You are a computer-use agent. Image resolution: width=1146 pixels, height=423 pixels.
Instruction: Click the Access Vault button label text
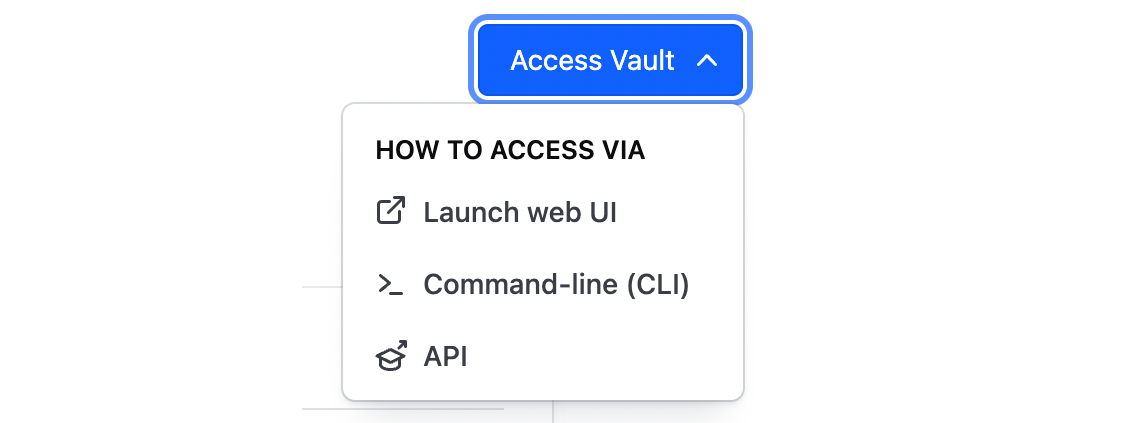coord(592,61)
